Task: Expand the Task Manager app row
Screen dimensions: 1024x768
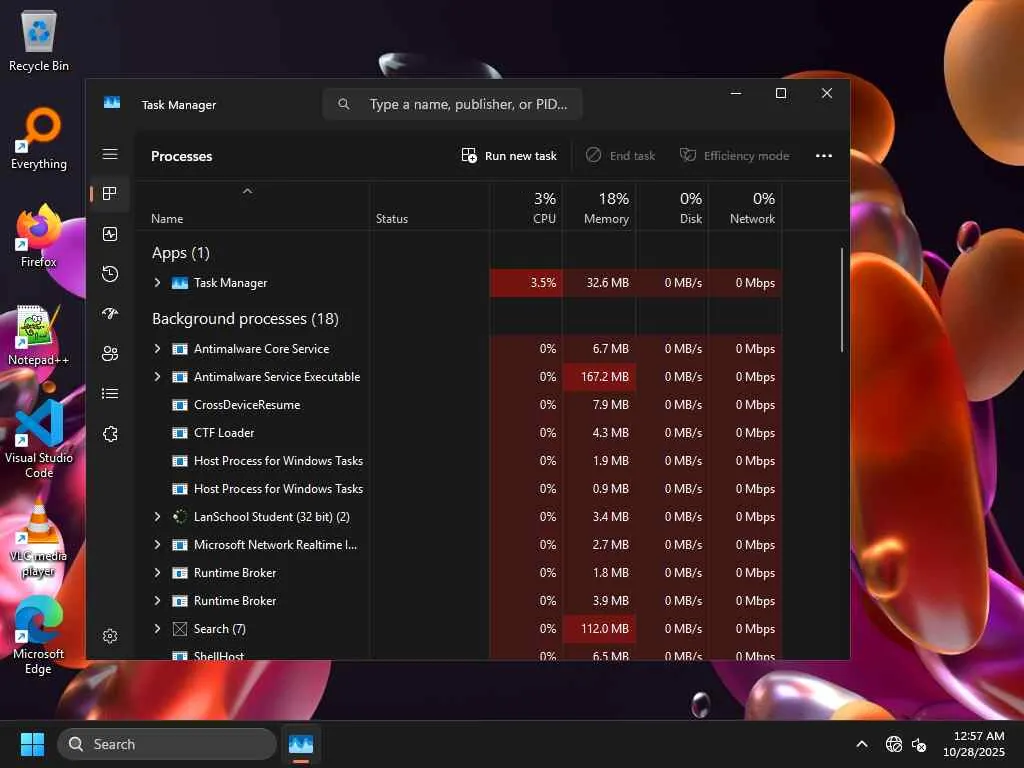Action: click(157, 282)
